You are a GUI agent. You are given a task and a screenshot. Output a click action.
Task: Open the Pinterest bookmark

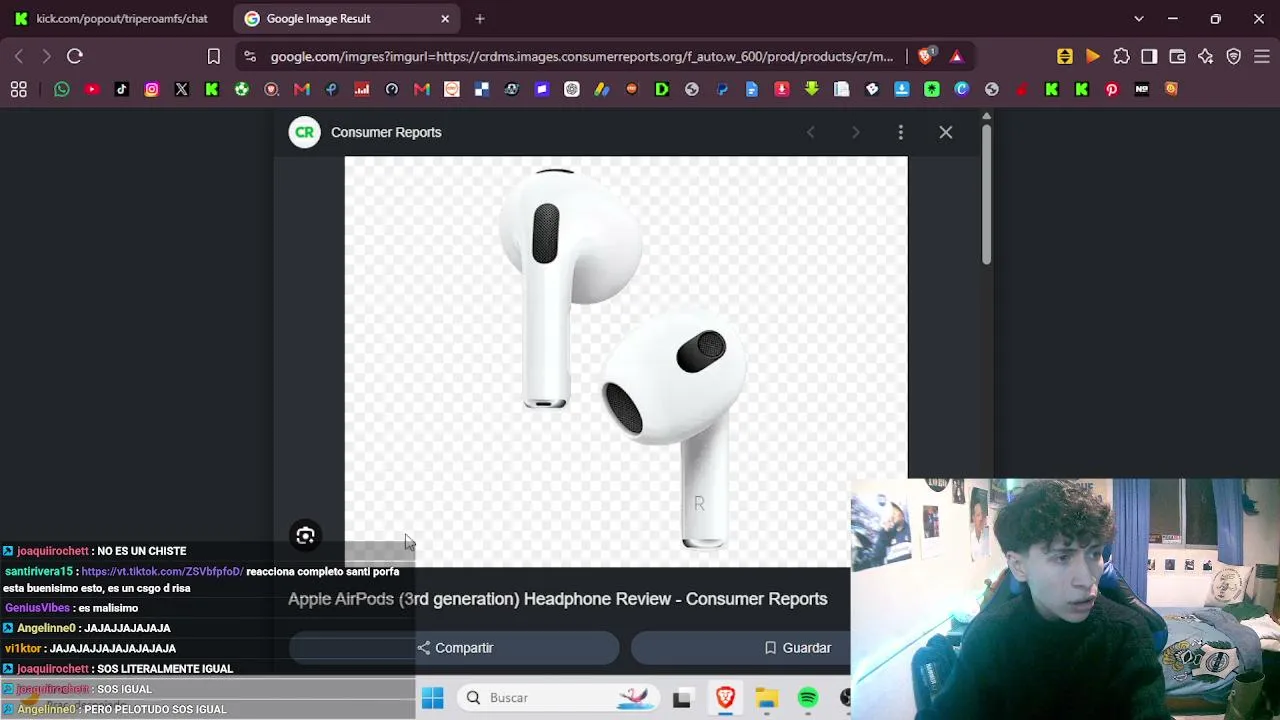(x=1112, y=89)
